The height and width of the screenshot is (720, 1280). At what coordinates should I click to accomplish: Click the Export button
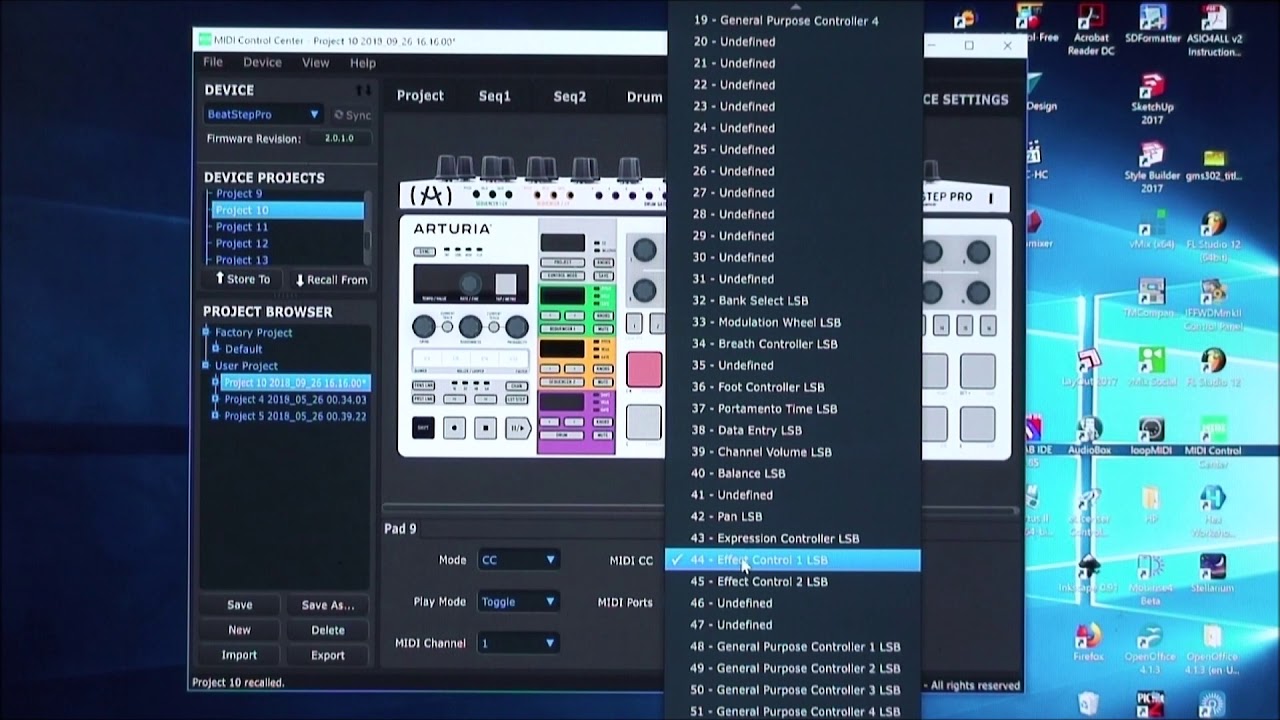[328, 655]
